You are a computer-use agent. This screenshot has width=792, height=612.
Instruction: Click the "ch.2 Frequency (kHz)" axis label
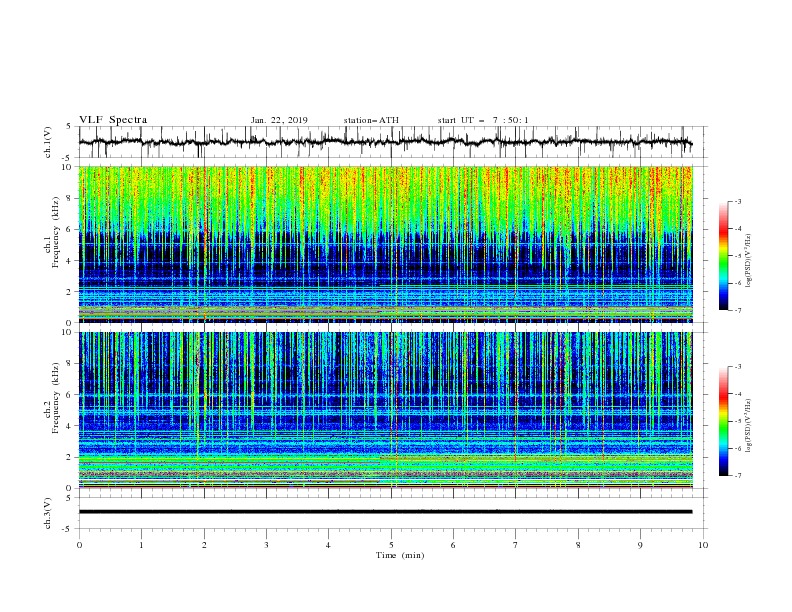pos(52,398)
